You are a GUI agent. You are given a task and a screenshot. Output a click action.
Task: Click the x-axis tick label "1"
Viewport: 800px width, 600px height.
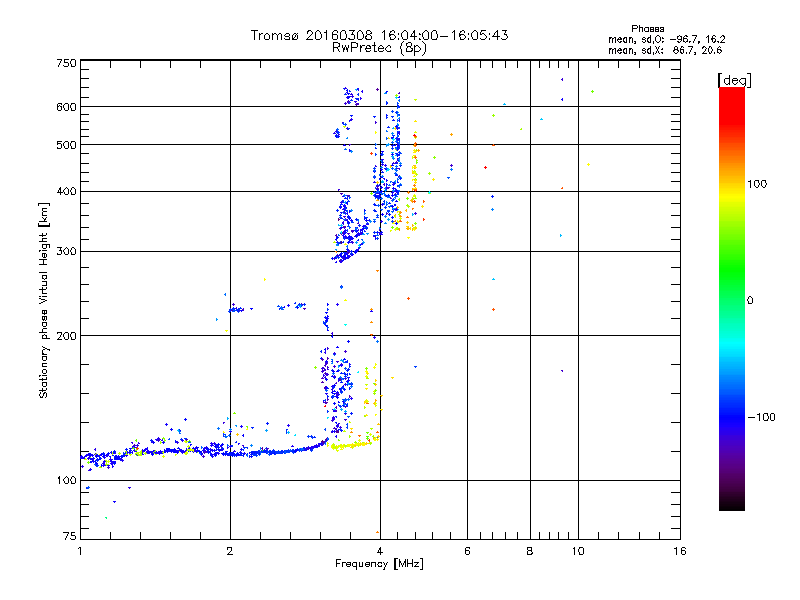(80, 551)
